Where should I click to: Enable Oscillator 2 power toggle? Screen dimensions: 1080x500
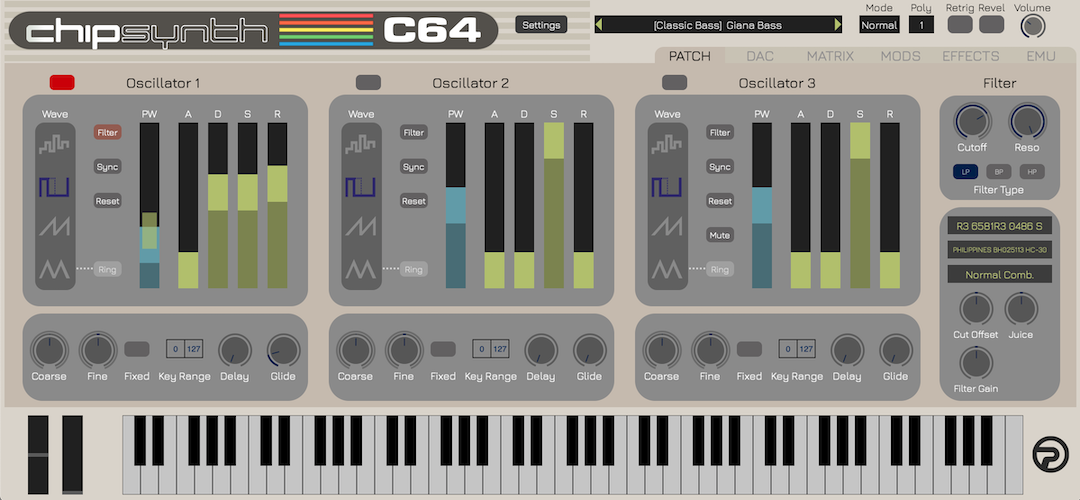click(368, 83)
